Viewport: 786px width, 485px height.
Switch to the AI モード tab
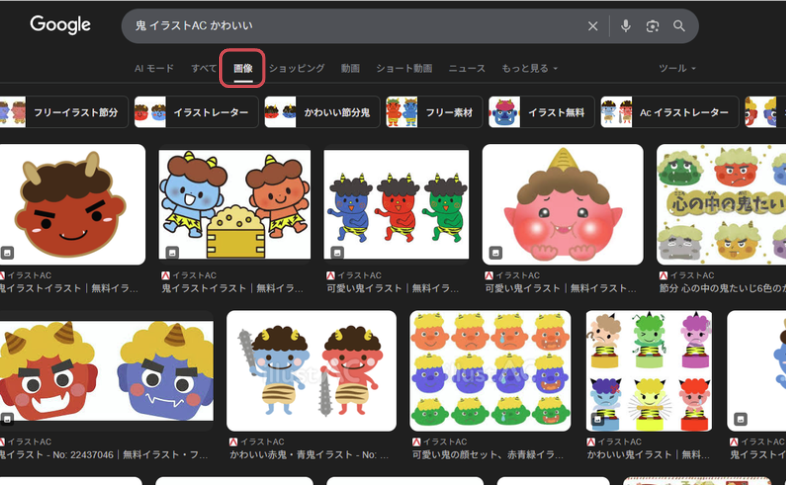pyautogui.click(x=154, y=68)
